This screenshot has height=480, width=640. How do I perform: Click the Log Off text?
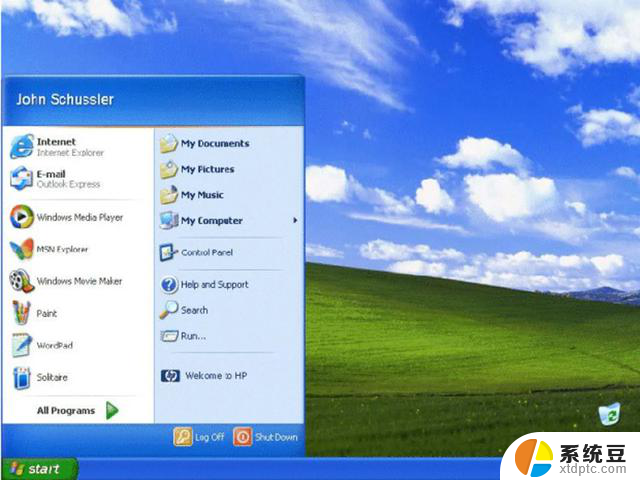[x=209, y=437]
